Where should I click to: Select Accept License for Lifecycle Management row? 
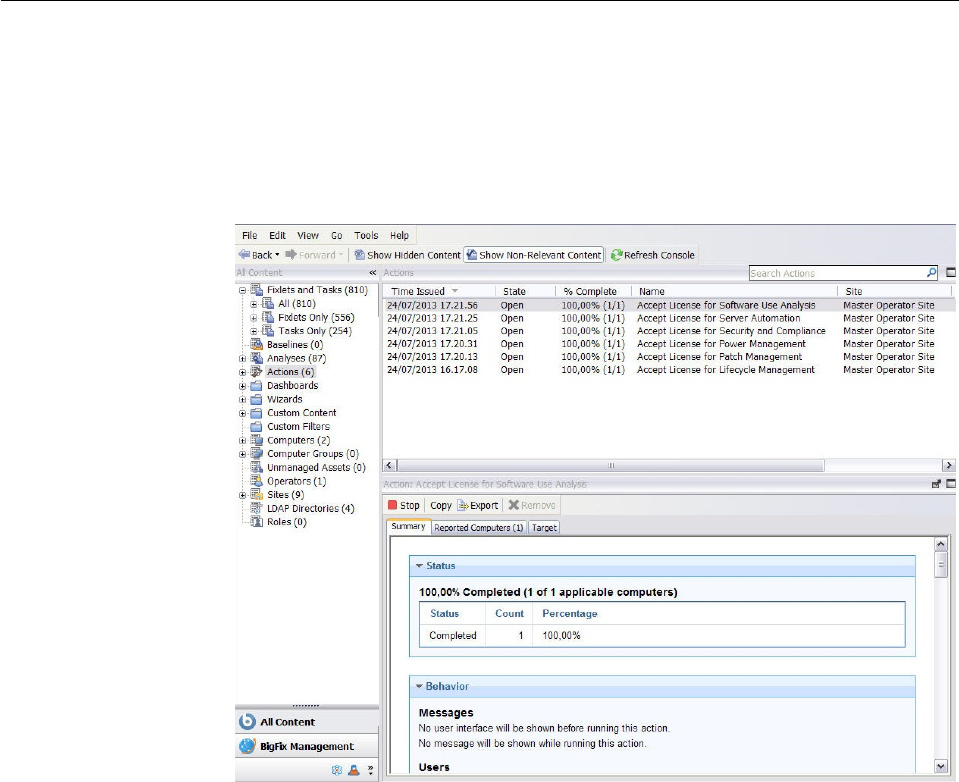point(667,369)
